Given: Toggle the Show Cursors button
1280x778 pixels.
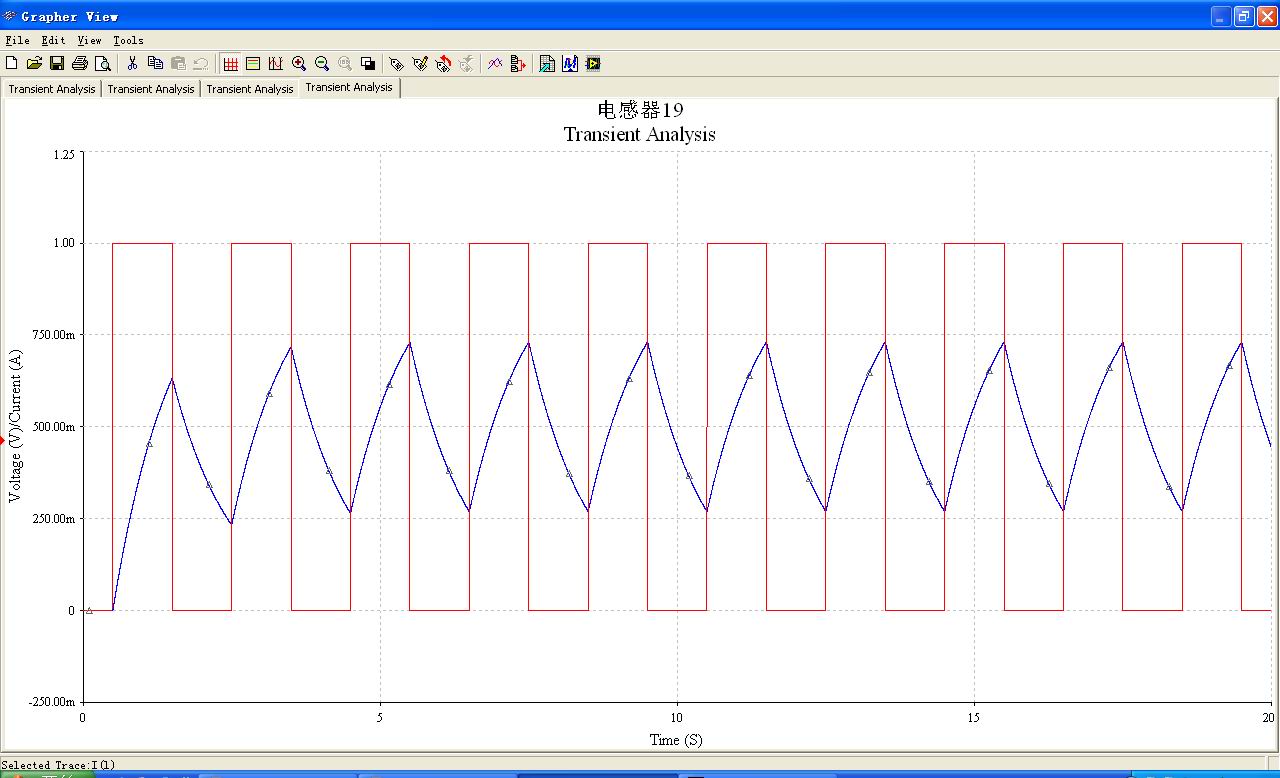Looking at the screenshot, I should point(276,63).
